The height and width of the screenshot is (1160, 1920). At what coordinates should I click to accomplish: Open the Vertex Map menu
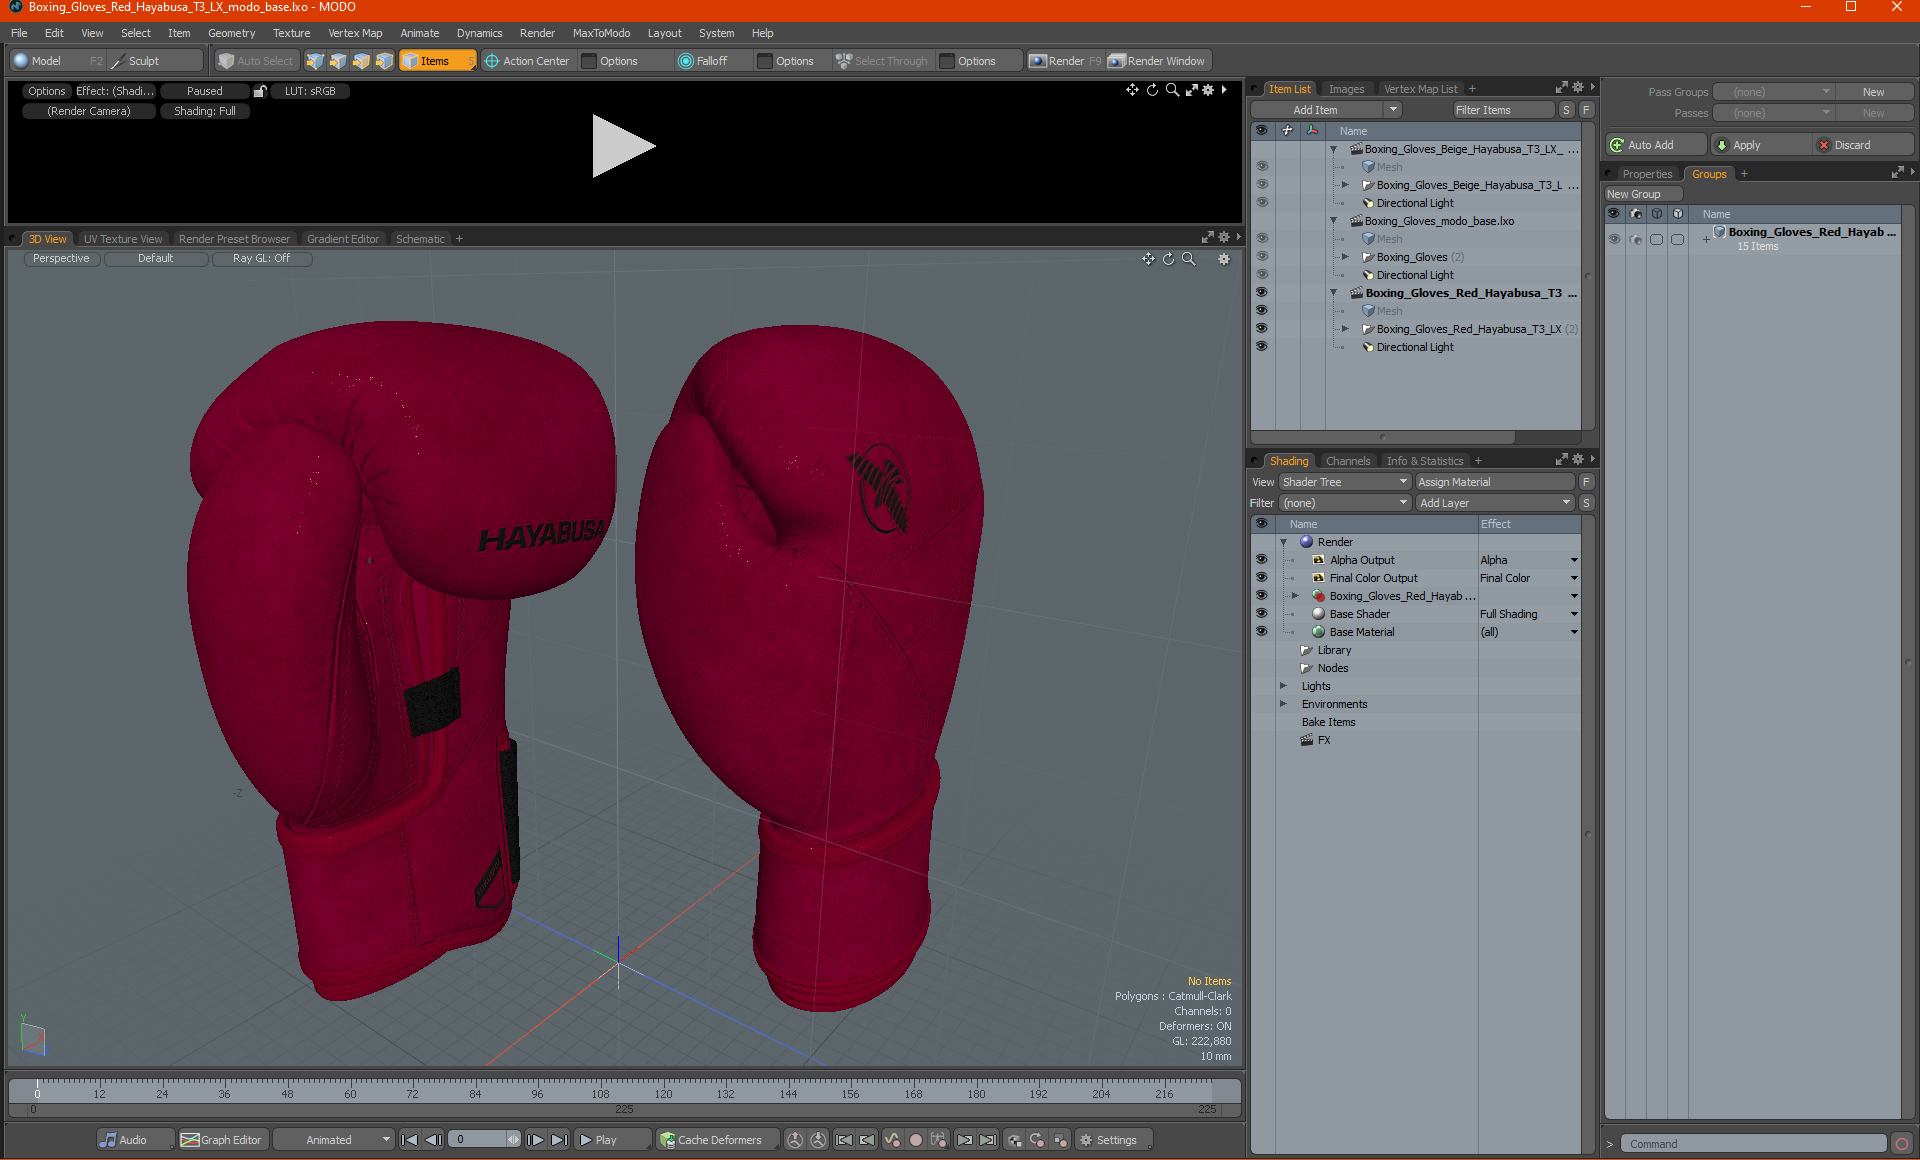point(355,33)
